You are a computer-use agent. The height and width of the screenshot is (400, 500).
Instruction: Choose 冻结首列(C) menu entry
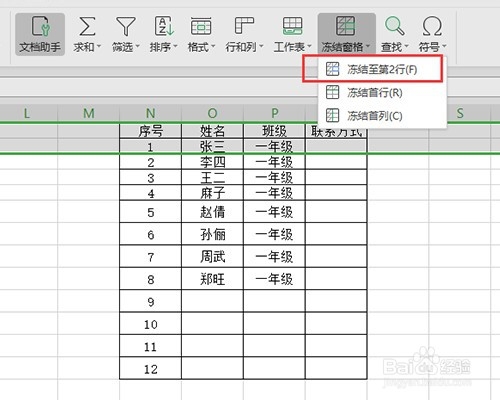point(382,116)
